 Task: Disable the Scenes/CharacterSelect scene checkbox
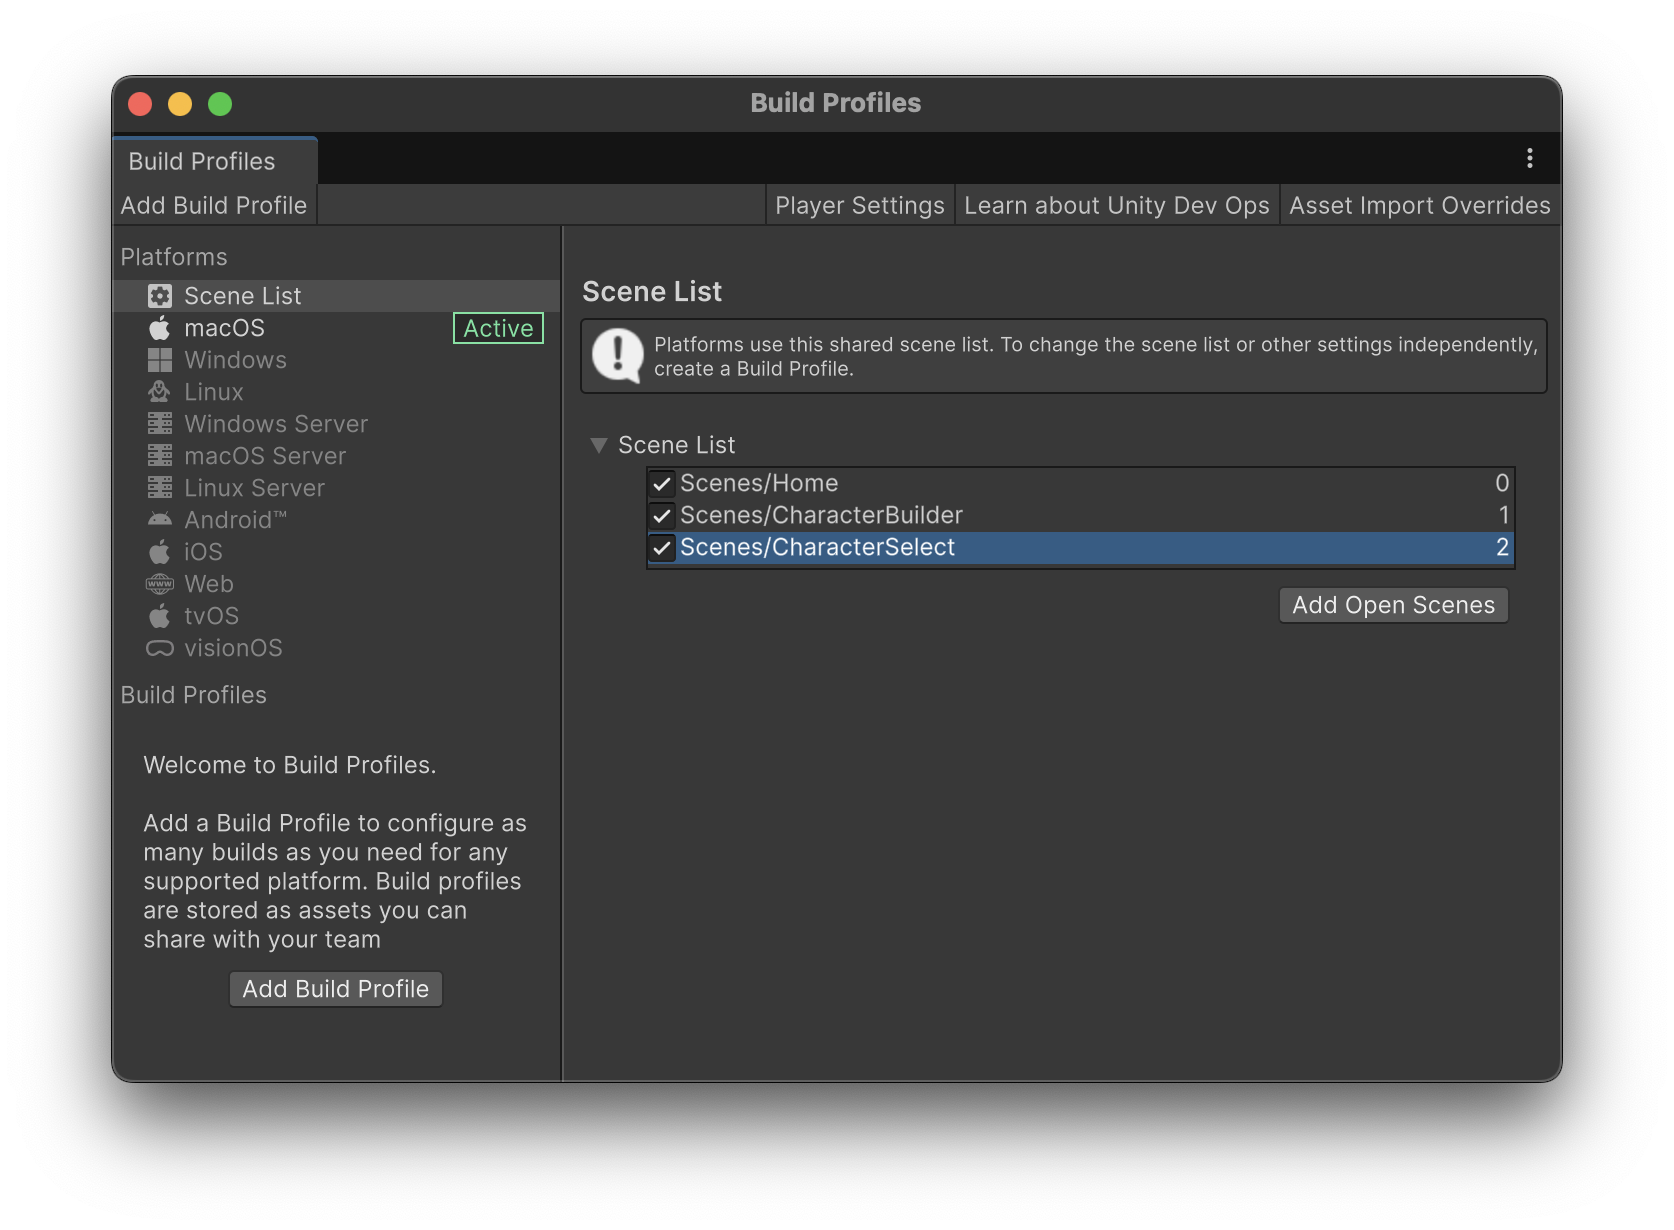[662, 548]
